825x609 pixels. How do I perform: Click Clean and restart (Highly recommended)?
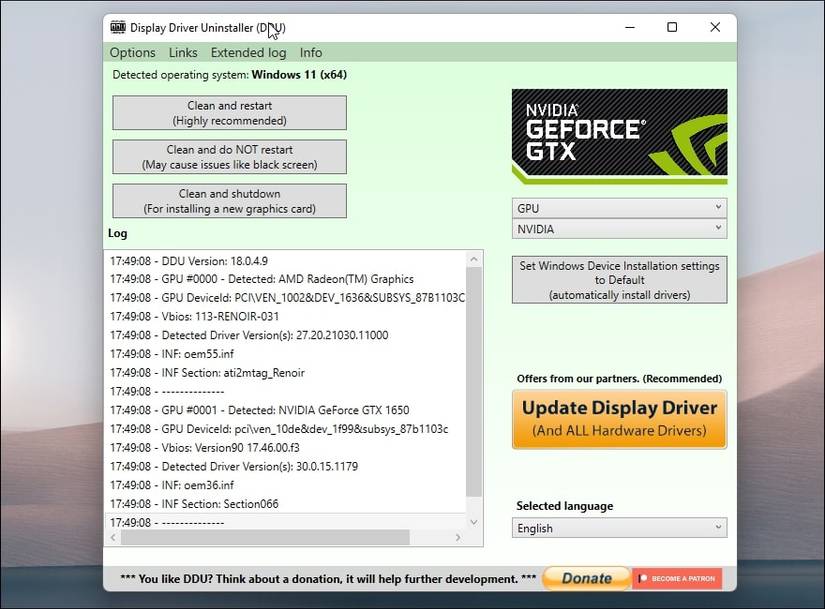[x=229, y=112]
